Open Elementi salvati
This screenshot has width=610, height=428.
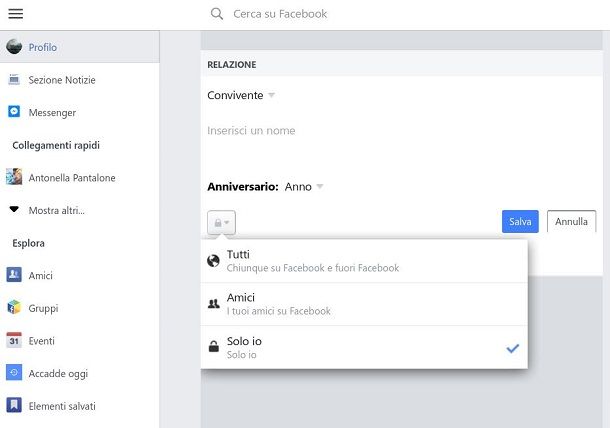[62, 406]
